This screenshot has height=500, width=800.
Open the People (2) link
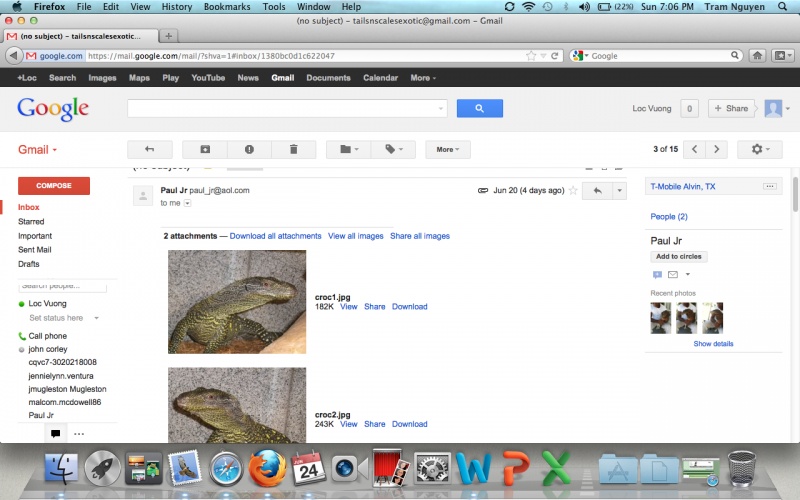coord(669,216)
